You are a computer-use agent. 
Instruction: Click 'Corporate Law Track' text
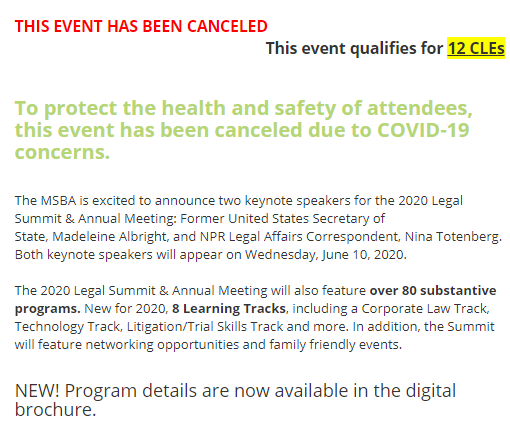425,309
